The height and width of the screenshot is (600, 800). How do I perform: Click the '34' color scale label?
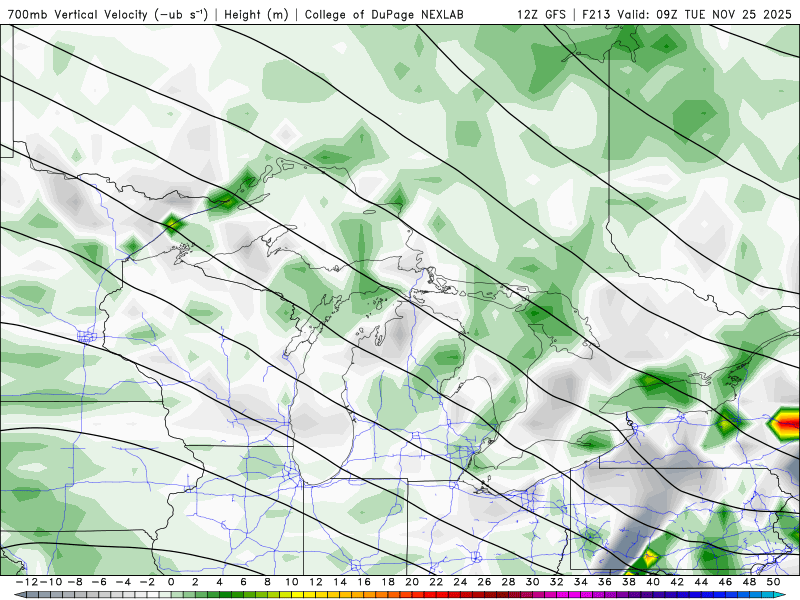tap(581, 582)
